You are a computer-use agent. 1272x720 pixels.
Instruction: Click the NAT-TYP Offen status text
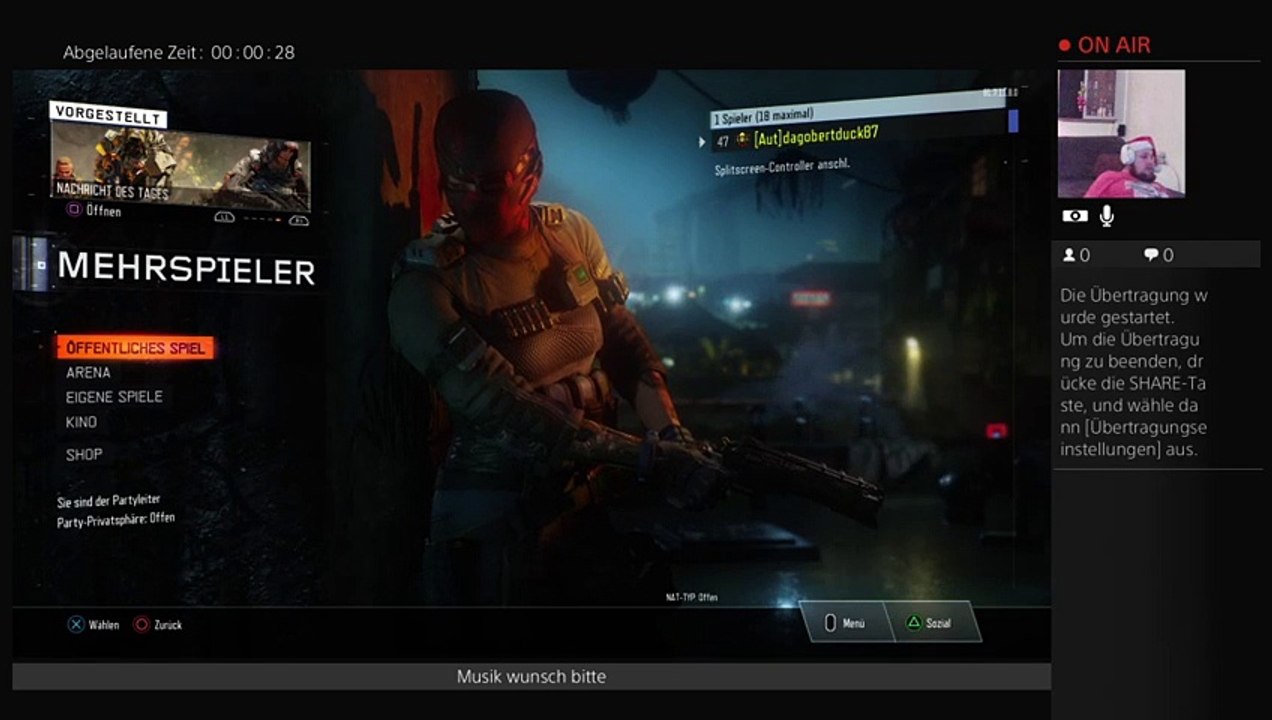tap(692, 597)
